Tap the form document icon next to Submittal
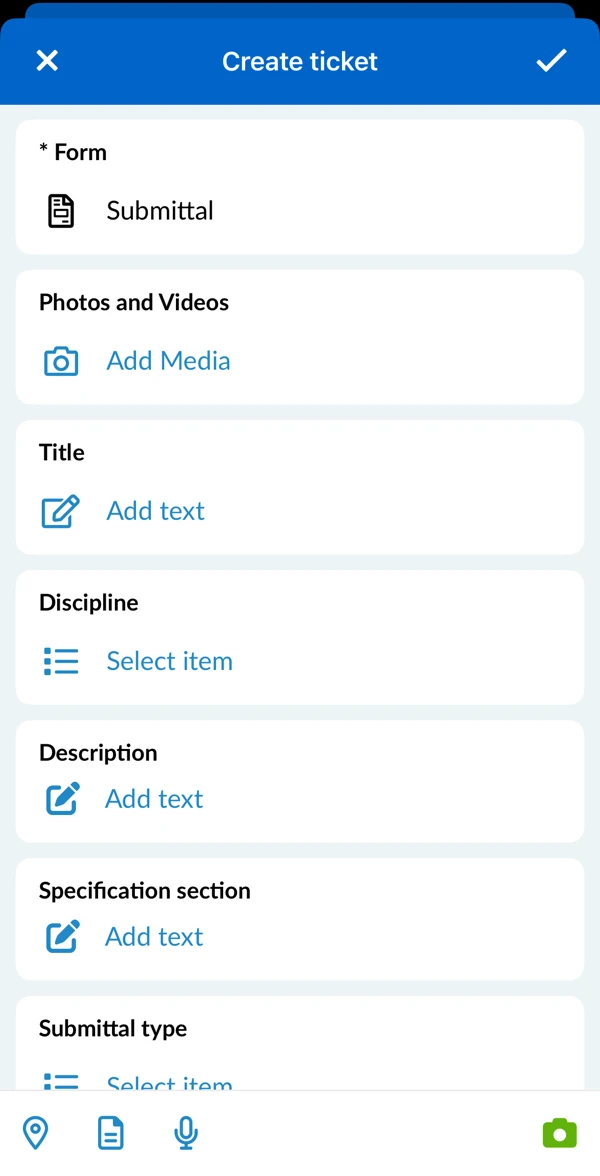The width and height of the screenshot is (600, 1176). click(61, 212)
